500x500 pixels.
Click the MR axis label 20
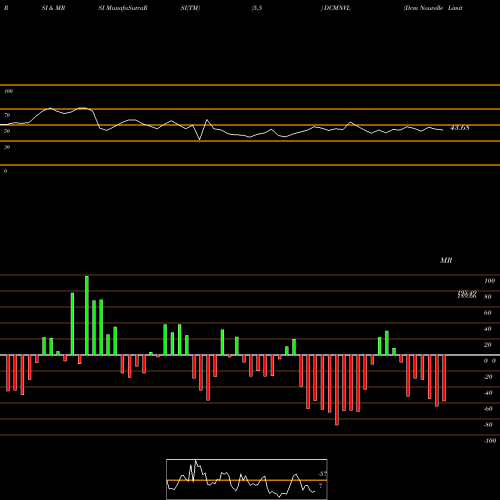click(x=487, y=345)
